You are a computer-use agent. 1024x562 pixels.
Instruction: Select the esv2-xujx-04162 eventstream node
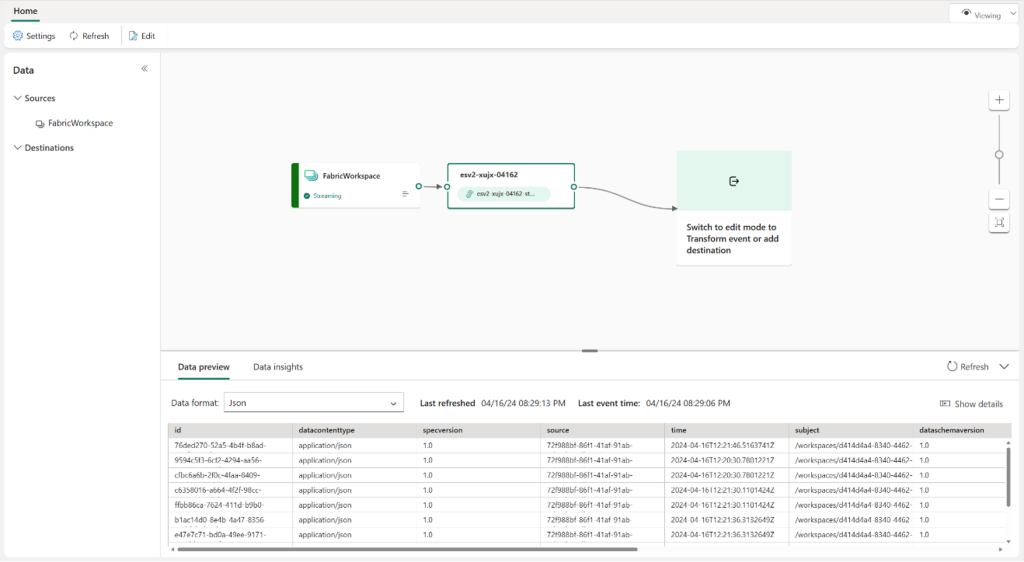coord(511,186)
